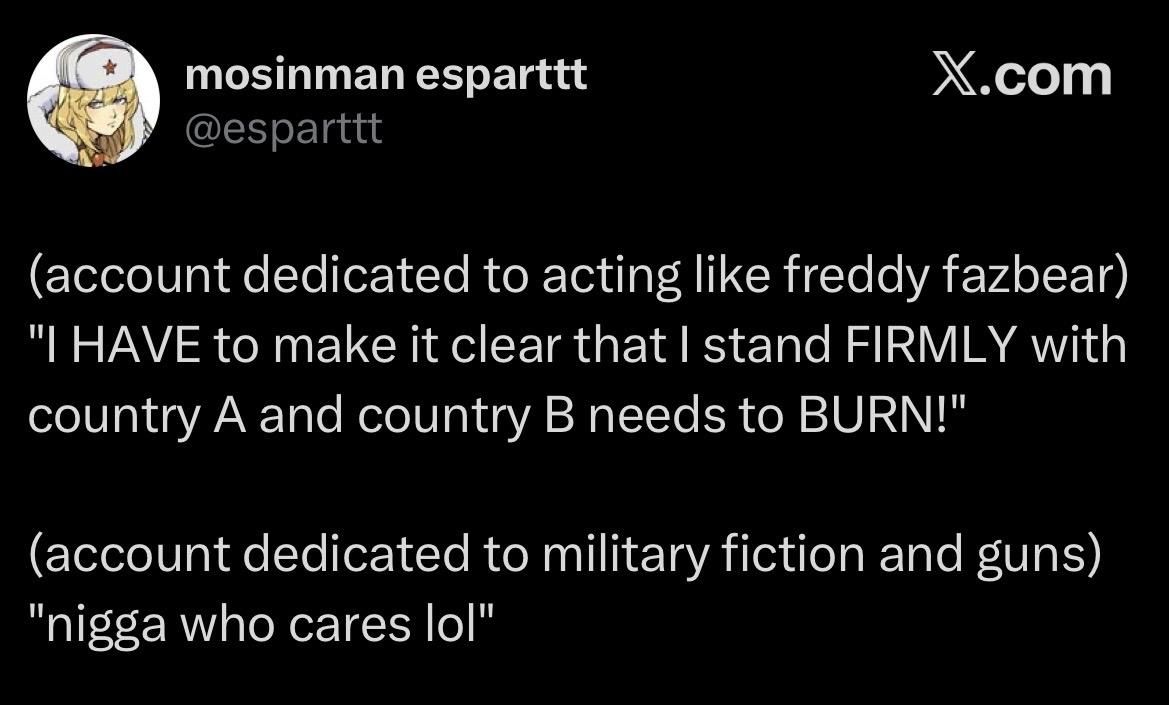Click the X logo icon
The width and height of the screenshot is (1169, 705).
pyautogui.click(x=955, y=77)
